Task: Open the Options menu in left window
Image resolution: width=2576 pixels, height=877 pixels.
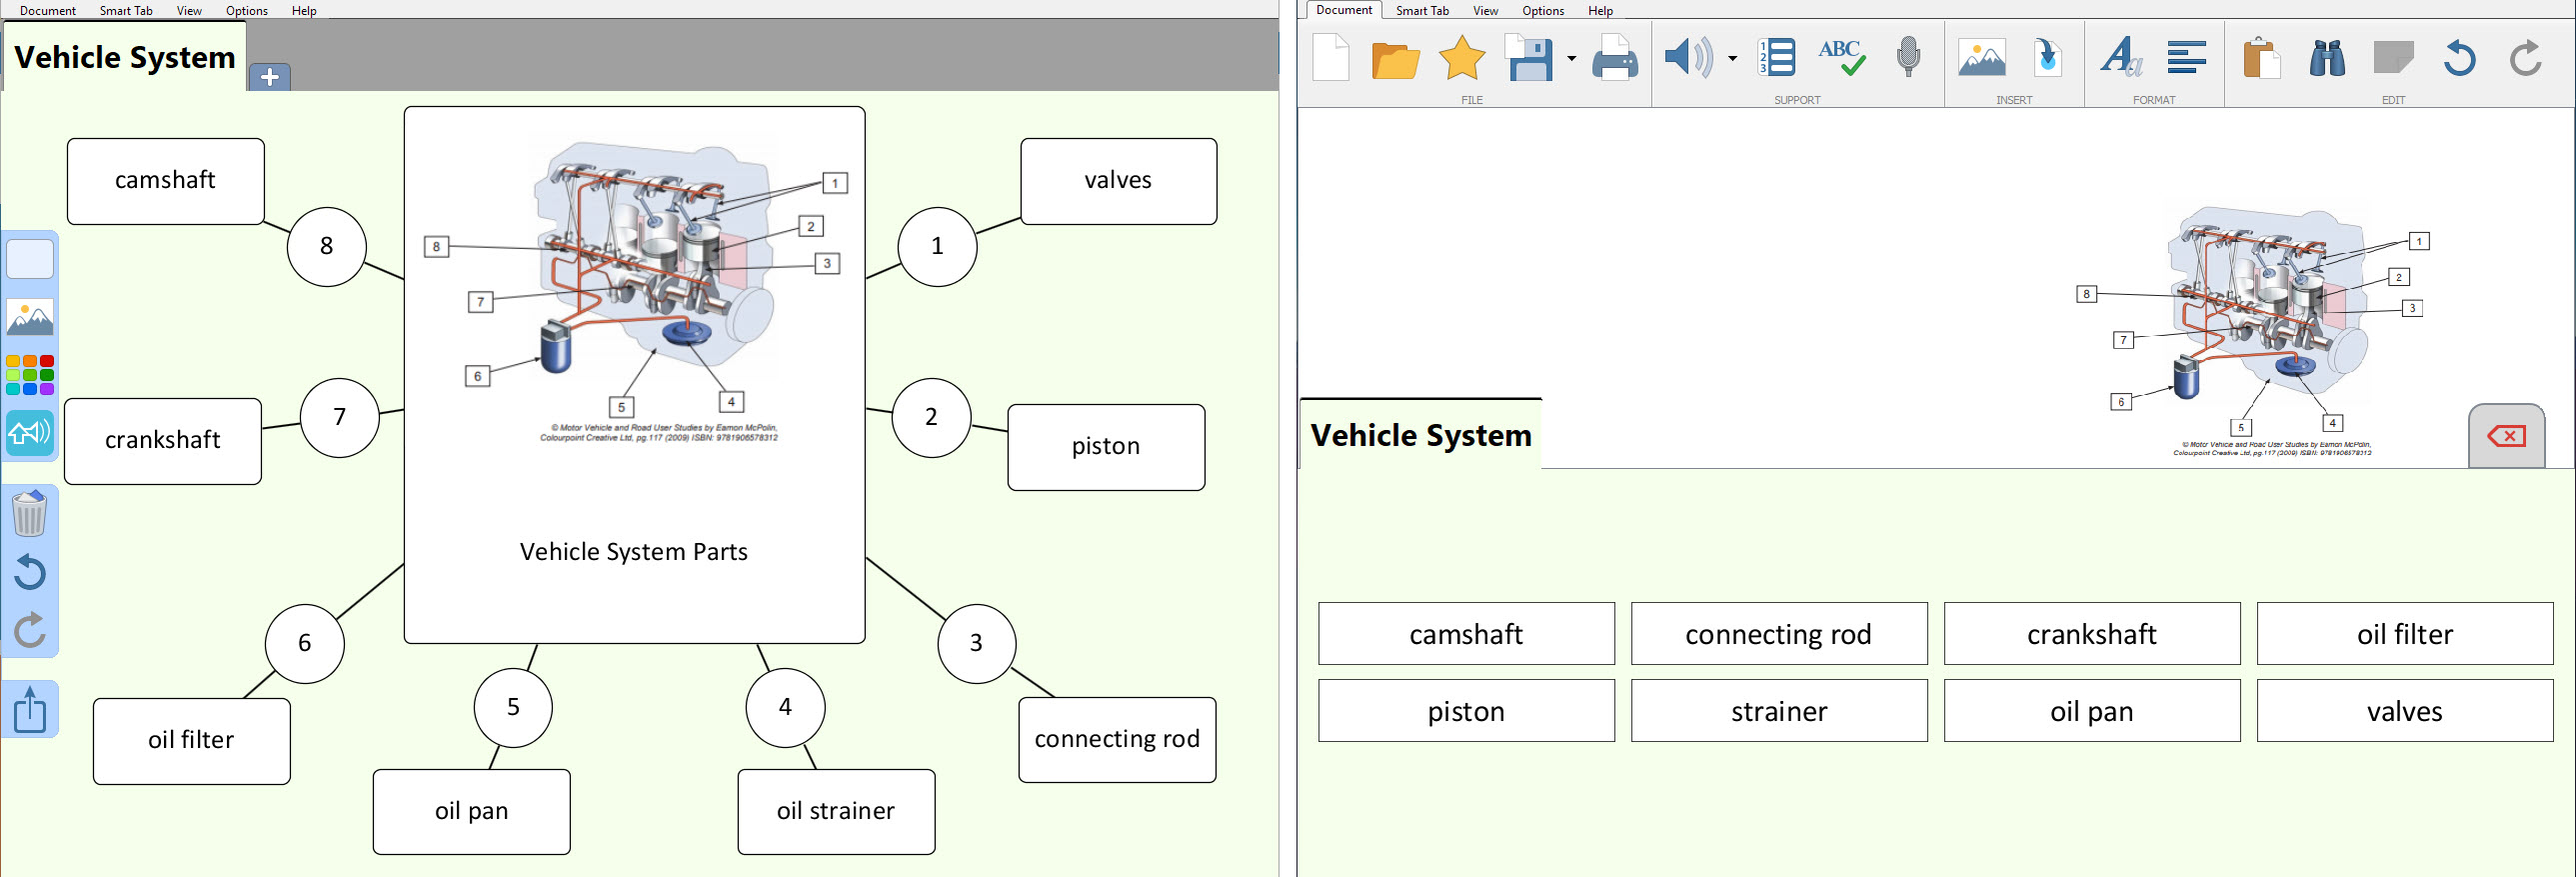Action: (246, 11)
